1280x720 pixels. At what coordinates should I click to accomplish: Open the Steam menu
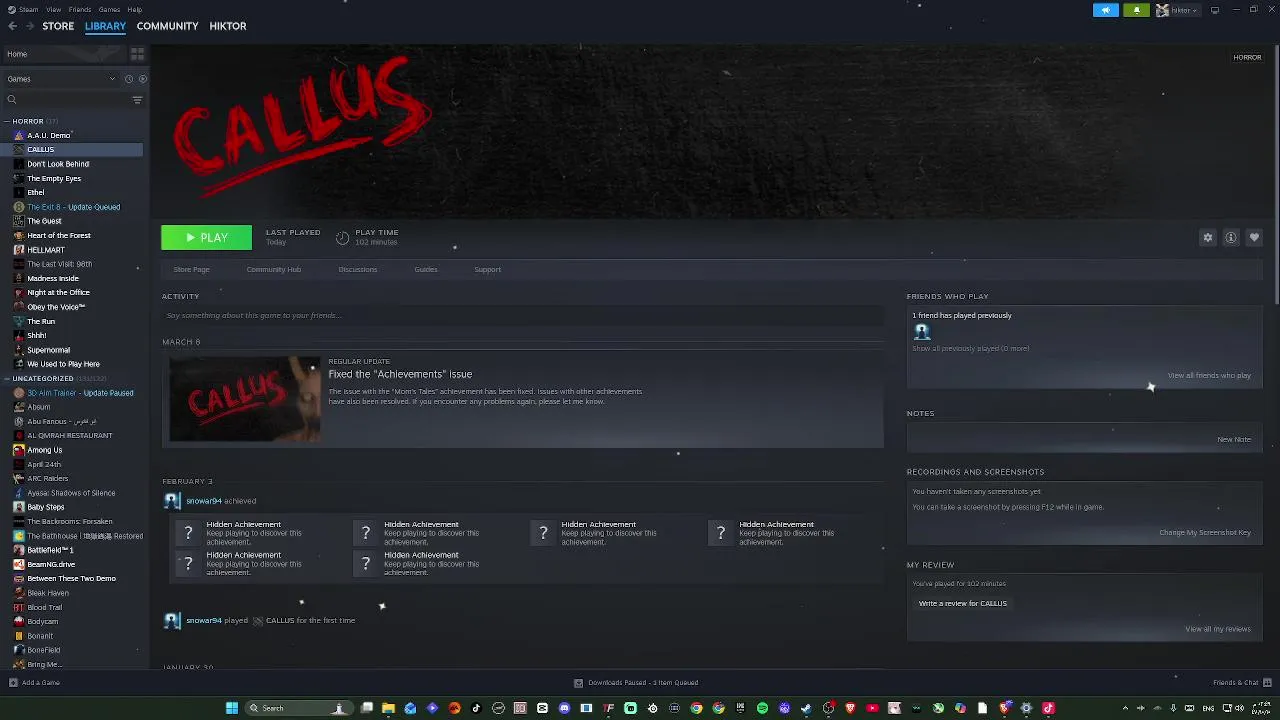[28, 10]
